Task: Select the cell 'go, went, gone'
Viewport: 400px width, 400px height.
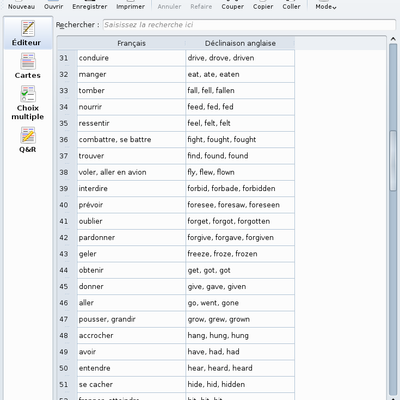Action: [x=240, y=303]
